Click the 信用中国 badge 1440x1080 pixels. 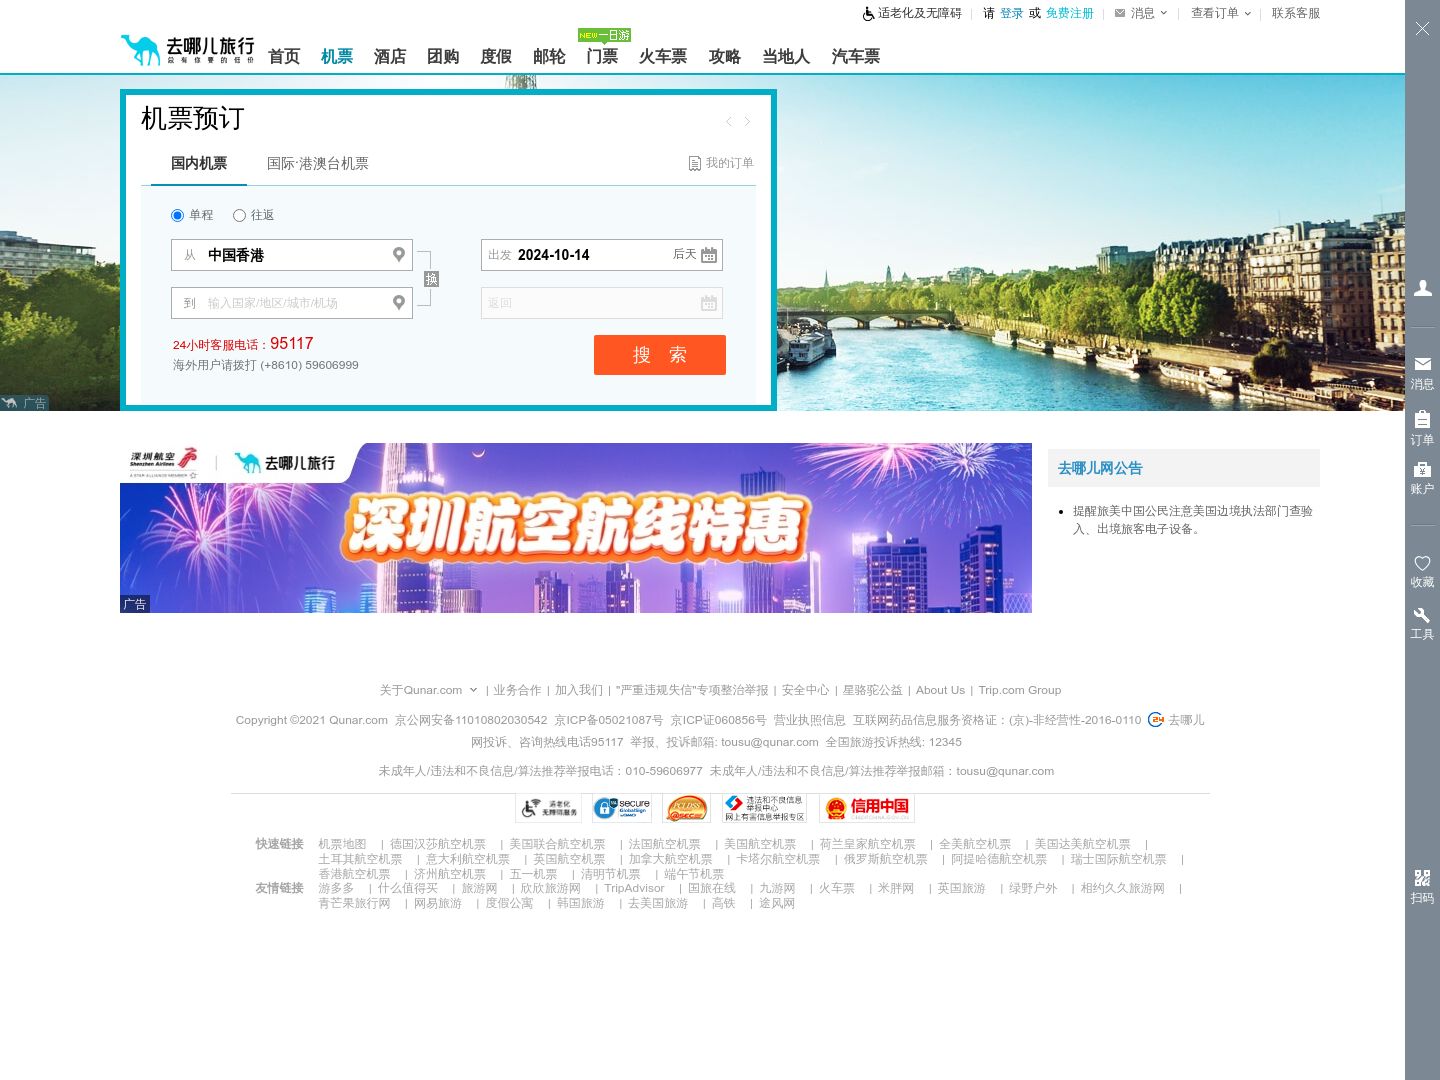click(867, 808)
